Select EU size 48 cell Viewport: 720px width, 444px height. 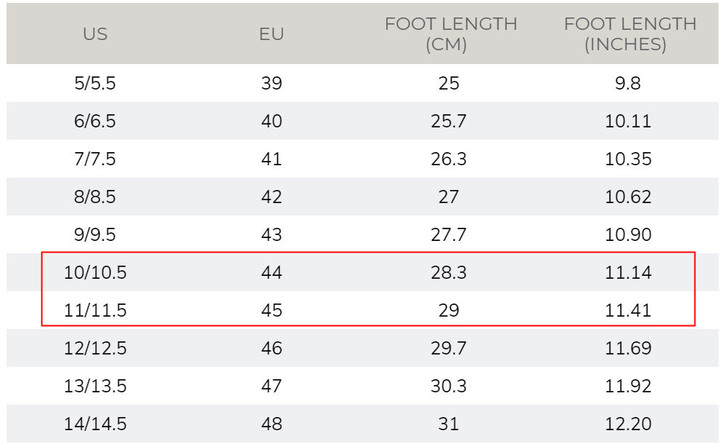(x=271, y=424)
